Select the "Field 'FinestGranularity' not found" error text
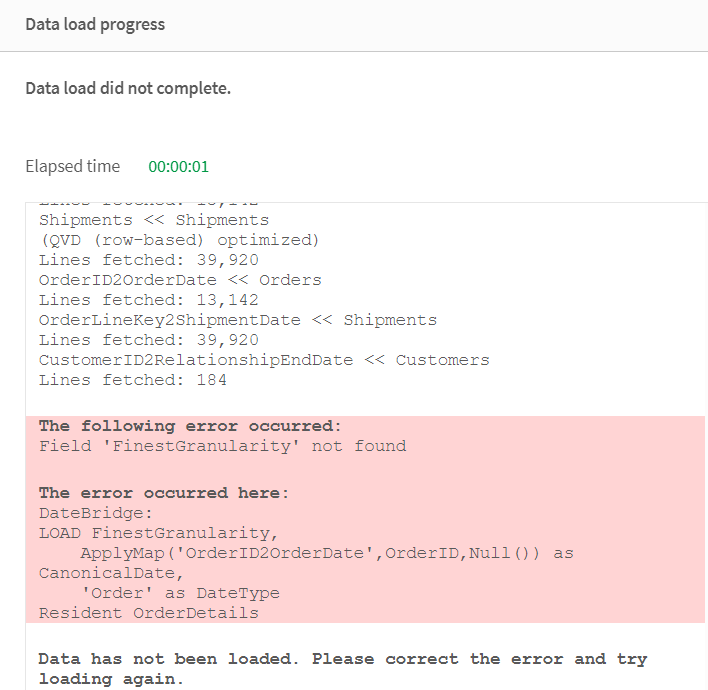This screenshot has width=708, height=690. [x=222, y=446]
